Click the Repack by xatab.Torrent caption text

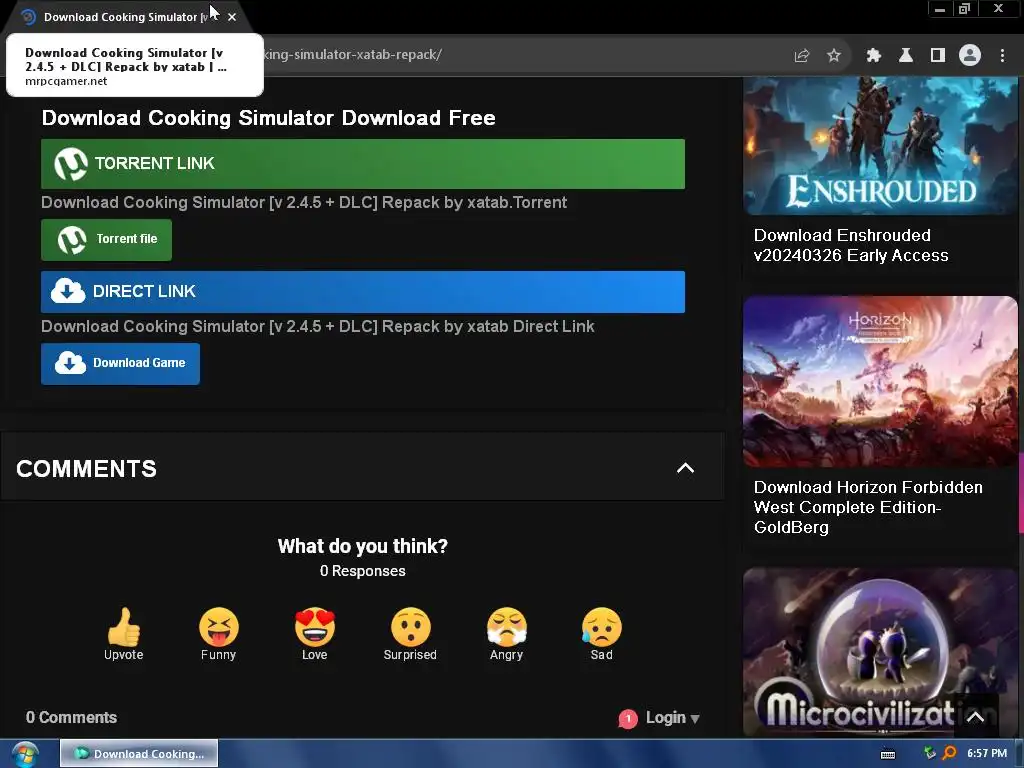click(304, 202)
